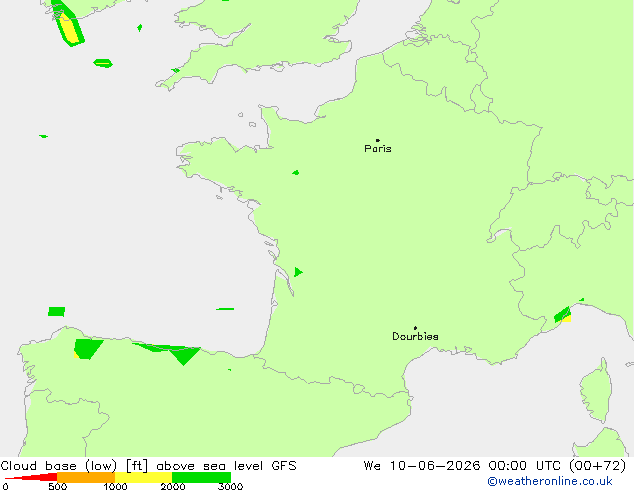634x490 pixels.
Task: Click the Dourbies location label
Action: click(415, 336)
